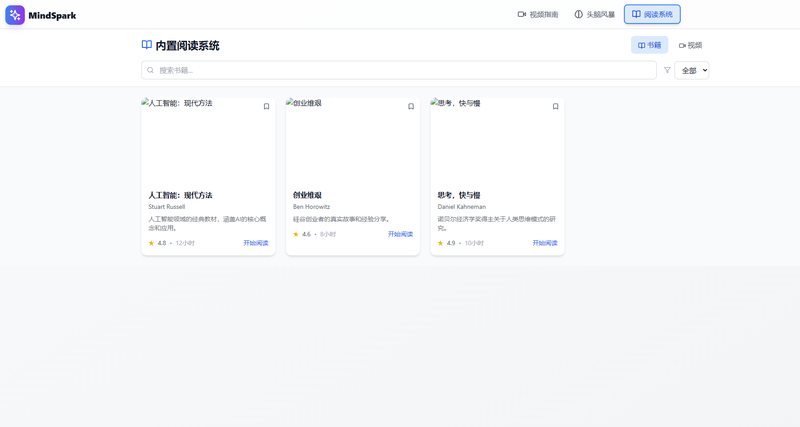Click the filter funnel icon

pos(667,70)
